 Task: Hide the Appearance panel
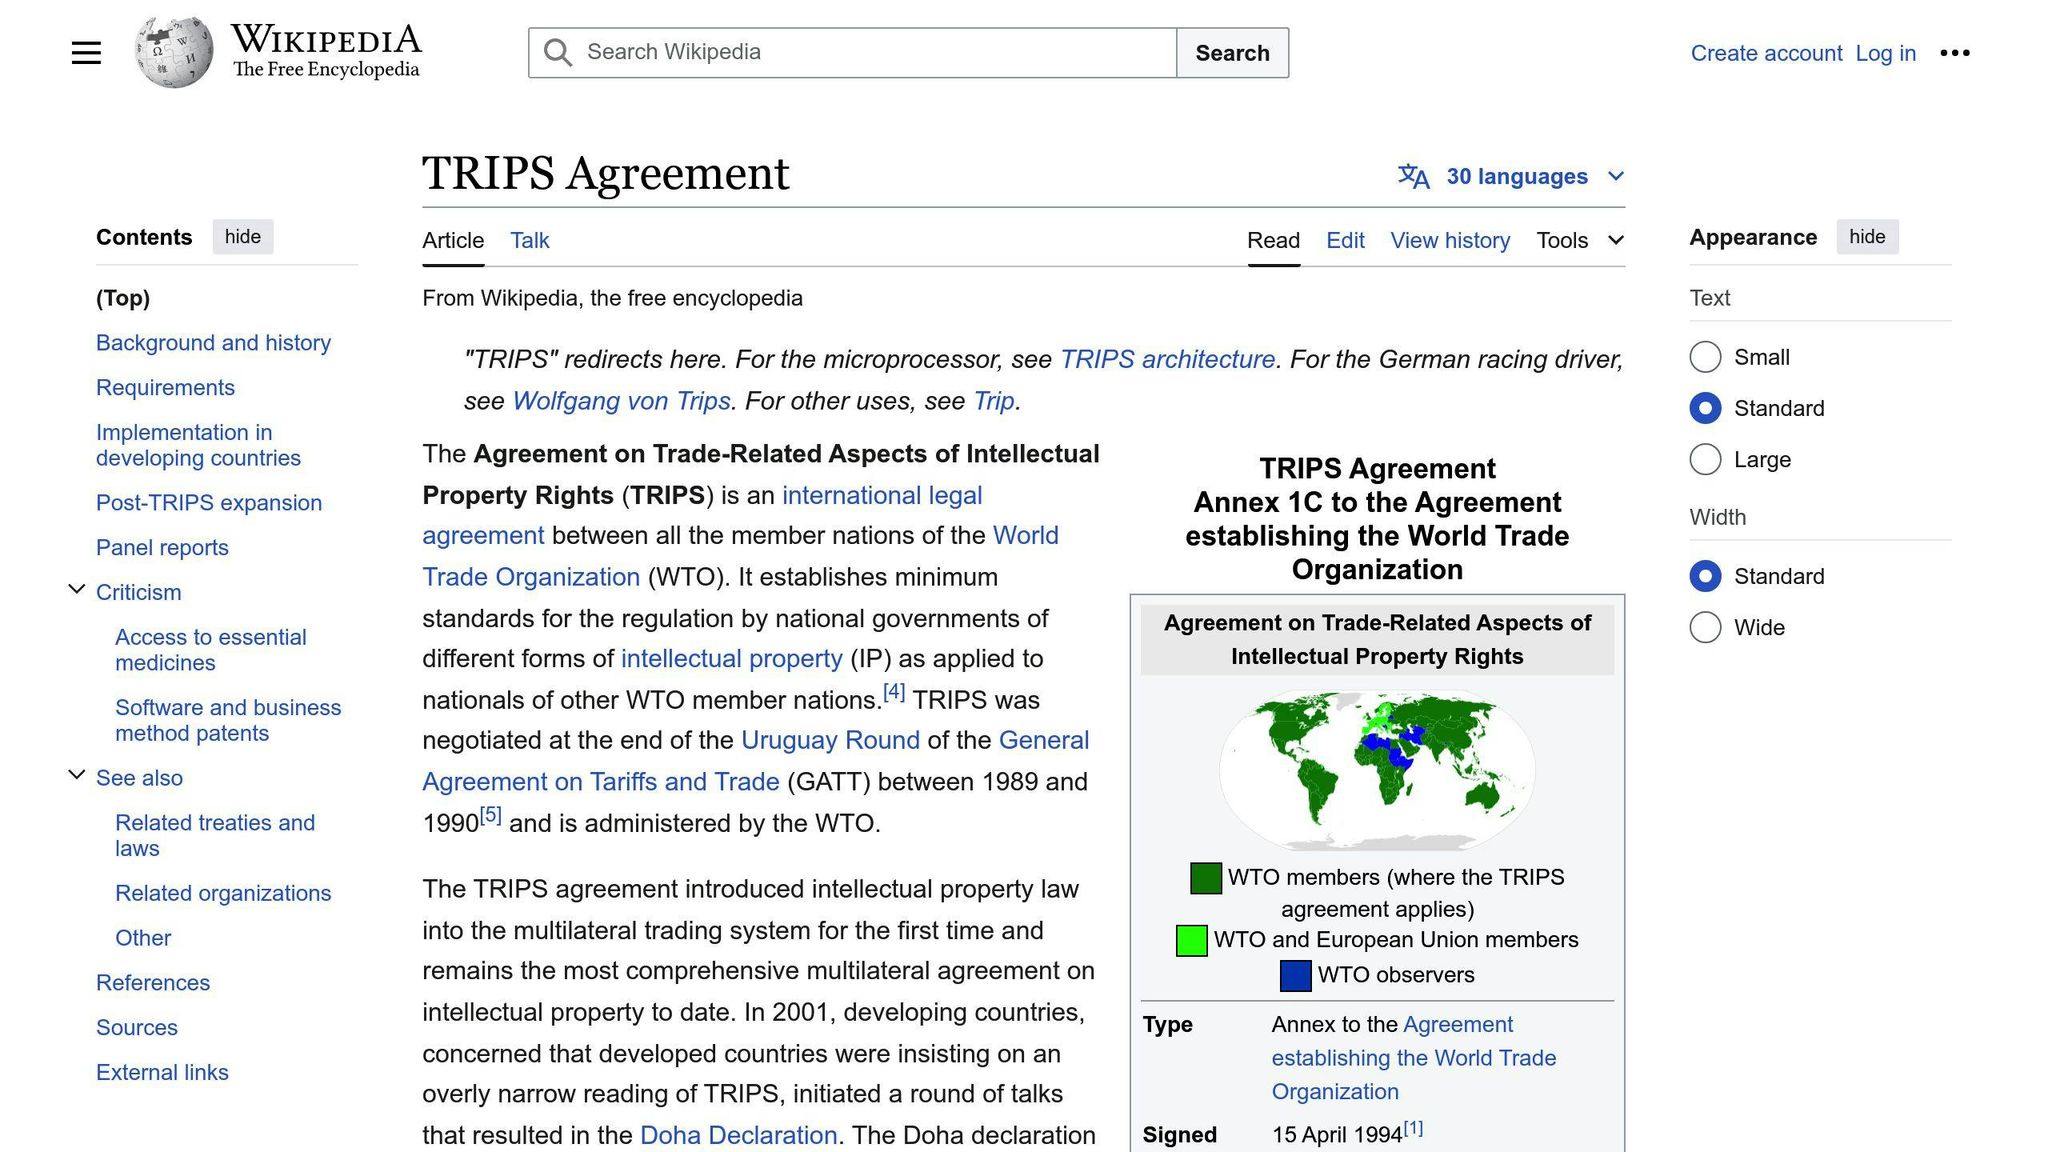click(1867, 237)
